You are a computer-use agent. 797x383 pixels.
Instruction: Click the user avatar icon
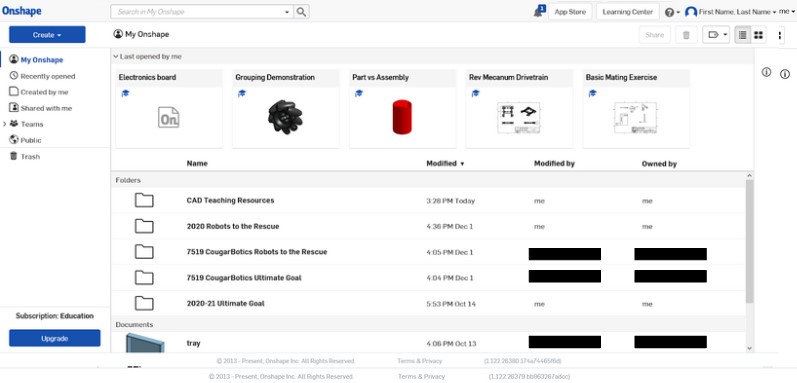pyautogui.click(x=691, y=12)
